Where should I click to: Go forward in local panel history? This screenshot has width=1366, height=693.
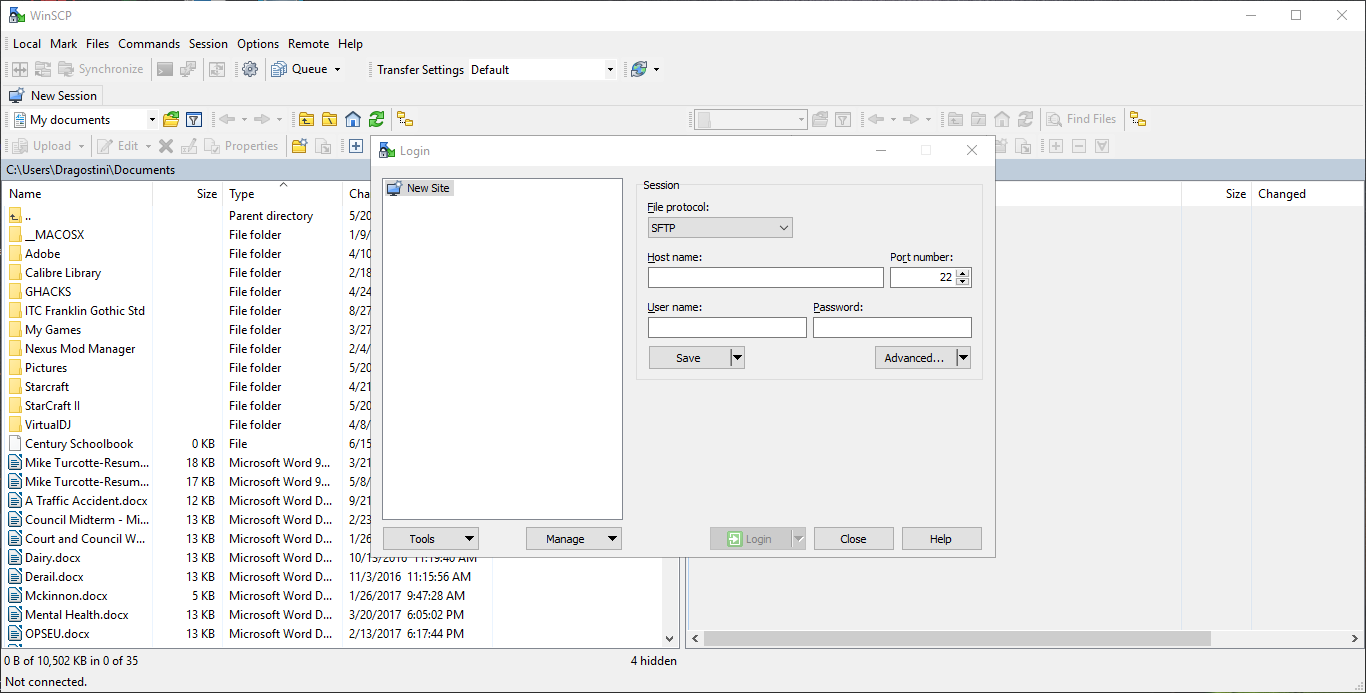point(262,119)
